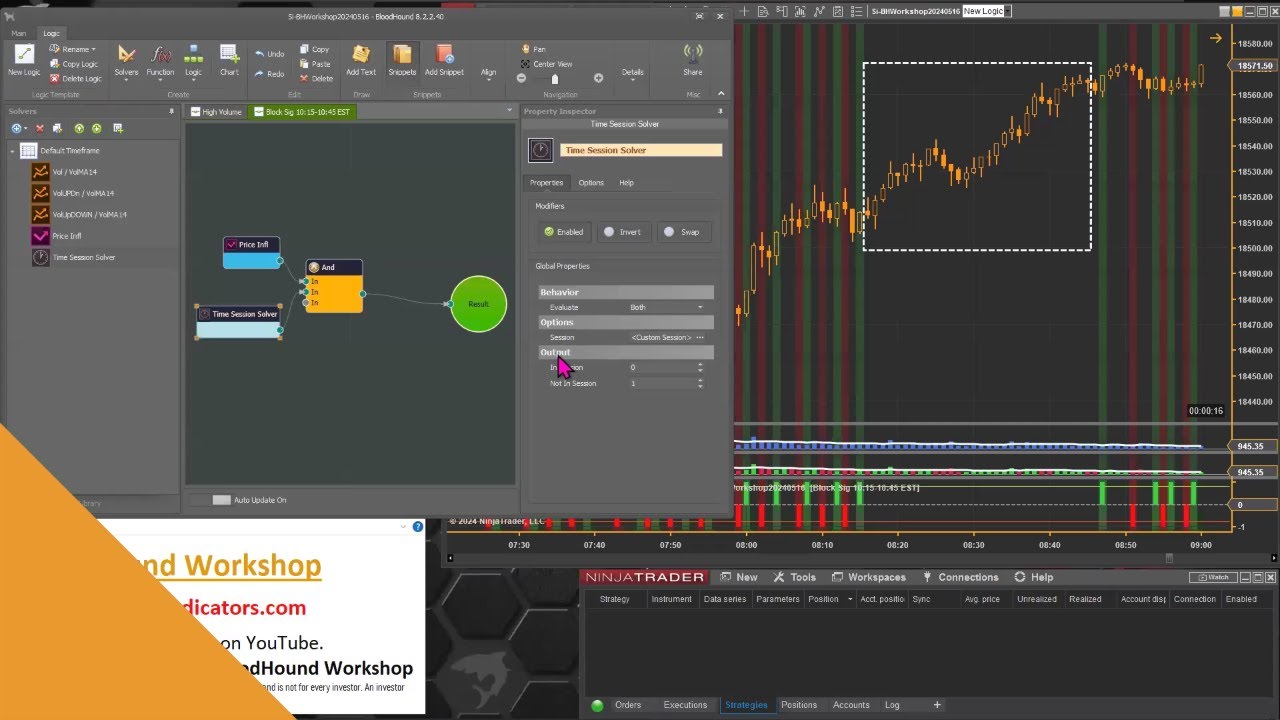Click Undo in the Edit group
Viewport: 1280px width, 720px height.
pyautogui.click(x=269, y=54)
